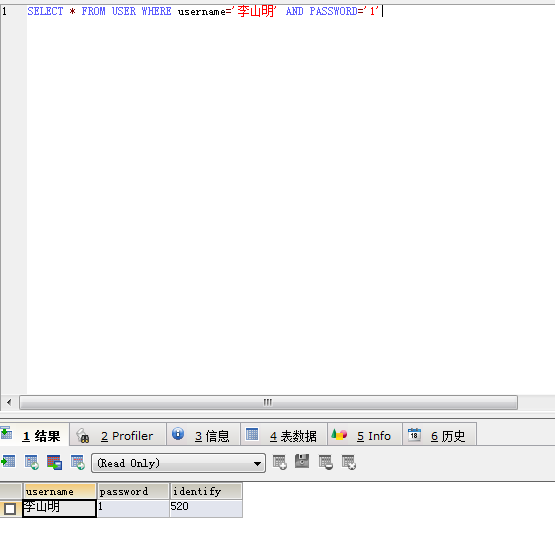The width and height of the screenshot is (555, 533).
Task: Click the horizontal scrollbar thumb in the editor
Action: tap(268, 402)
